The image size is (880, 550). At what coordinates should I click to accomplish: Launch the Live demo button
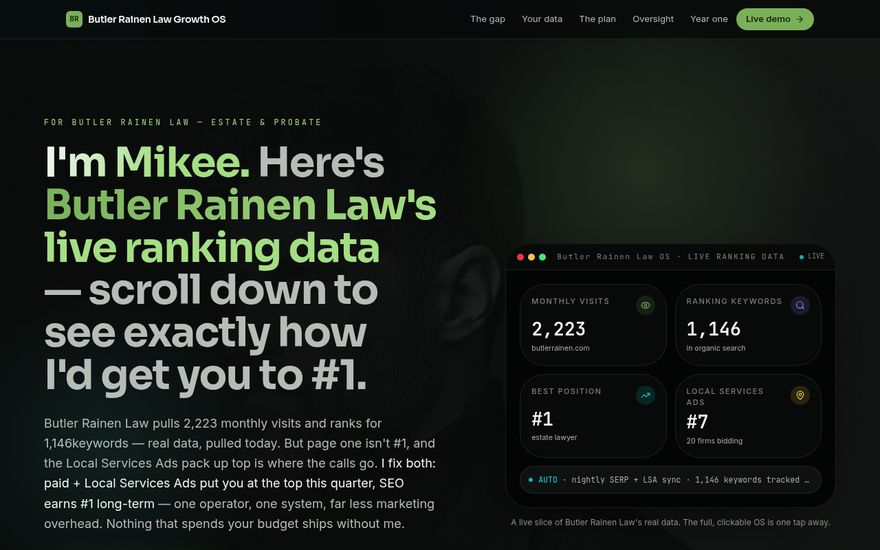coord(774,19)
